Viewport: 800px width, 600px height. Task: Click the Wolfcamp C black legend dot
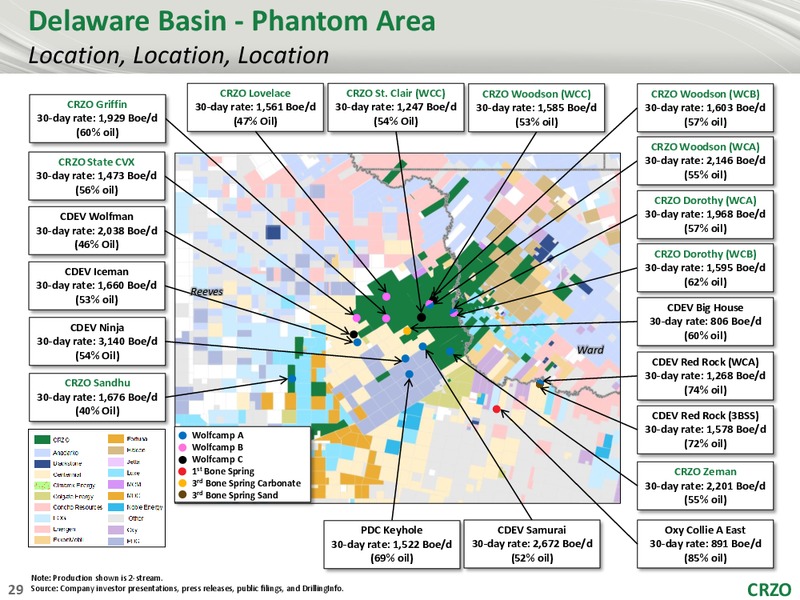tap(183, 459)
